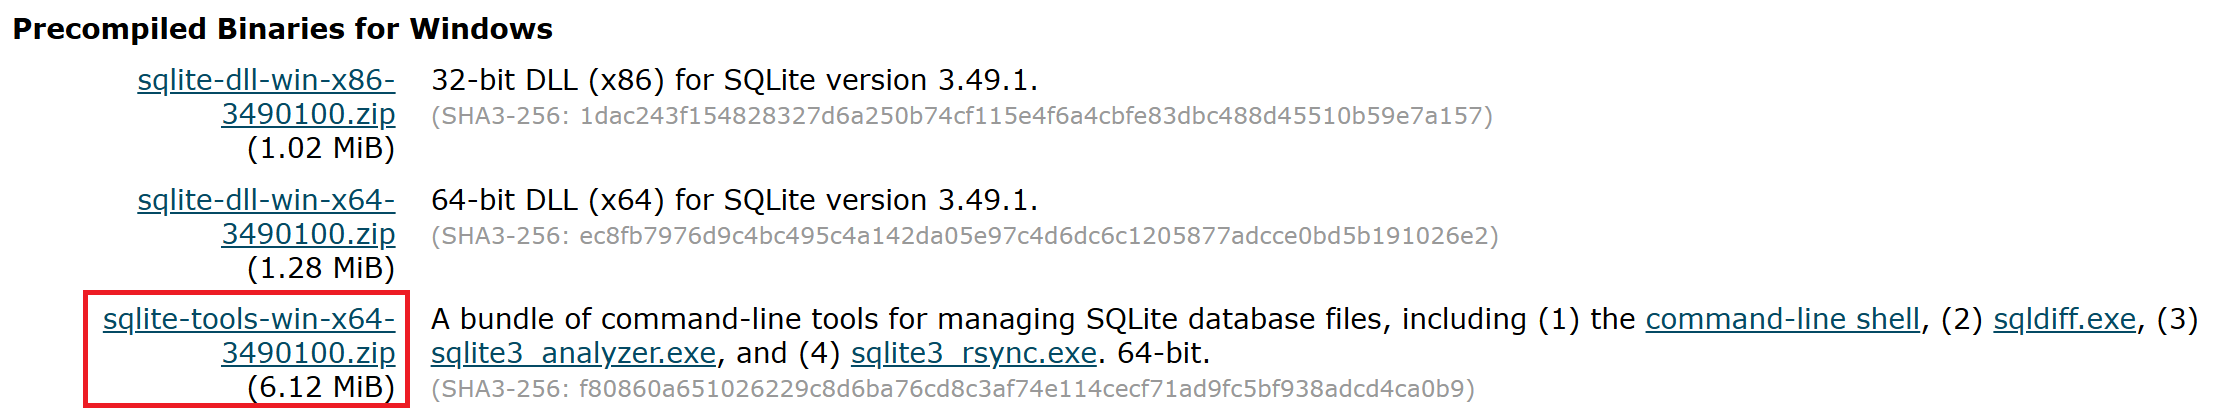This screenshot has height=414, width=2225.
Task: Click the (1.02 MiB) file size text
Action: [x=320, y=149]
